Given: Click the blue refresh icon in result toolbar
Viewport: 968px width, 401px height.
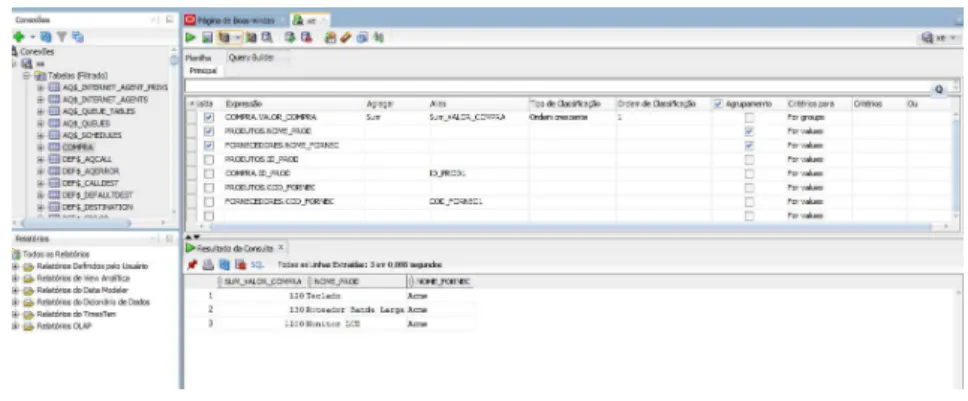Looking at the screenshot, I should coord(224,264).
